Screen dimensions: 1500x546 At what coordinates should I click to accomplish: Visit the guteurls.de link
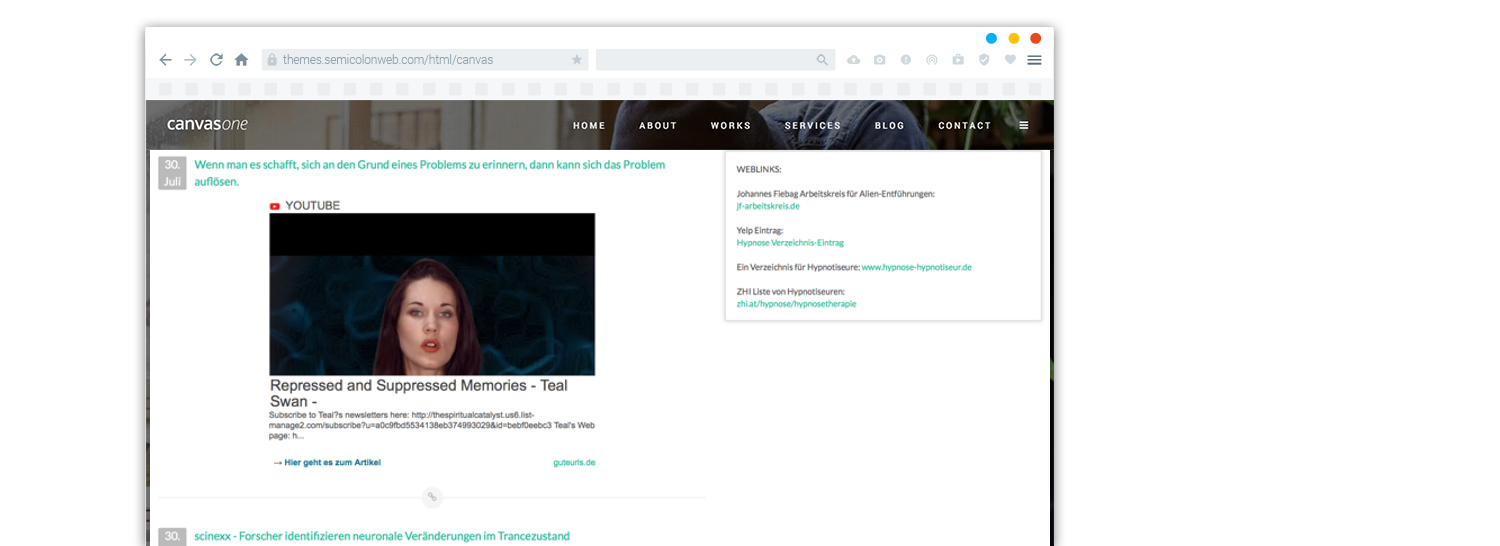(x=574, y=462)
